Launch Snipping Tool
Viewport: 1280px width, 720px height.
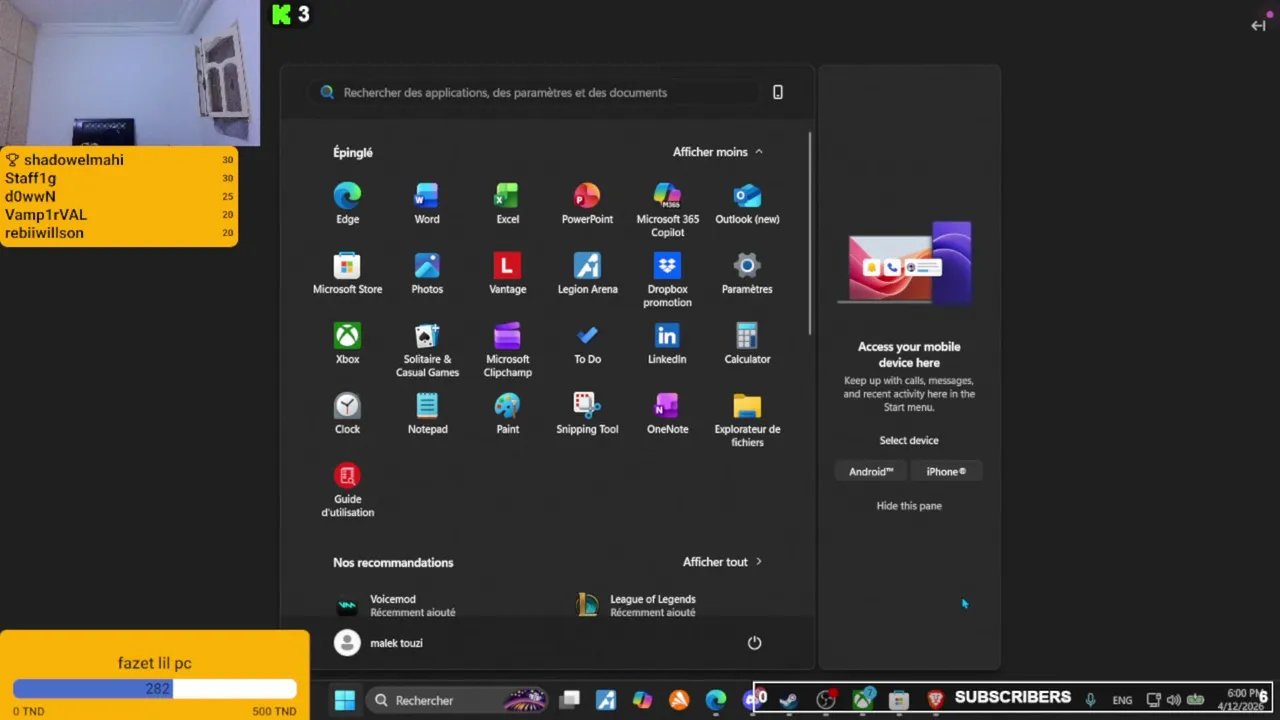[587, 414]
